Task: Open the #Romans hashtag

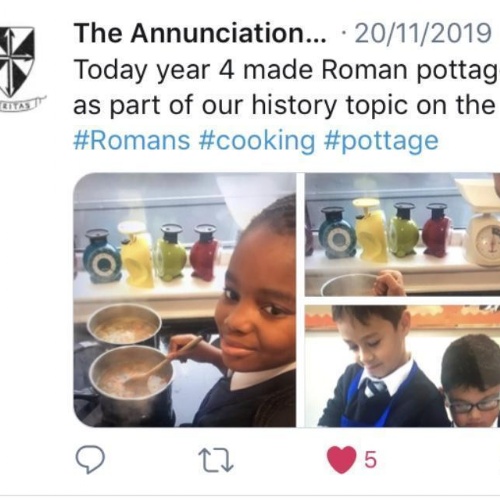Action: click(132, 140)
